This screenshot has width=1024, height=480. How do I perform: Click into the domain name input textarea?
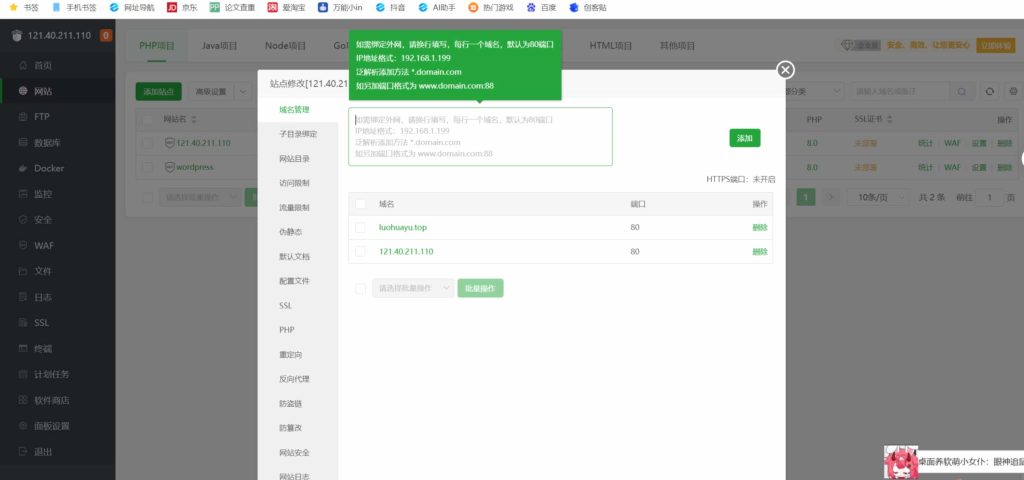480,136
